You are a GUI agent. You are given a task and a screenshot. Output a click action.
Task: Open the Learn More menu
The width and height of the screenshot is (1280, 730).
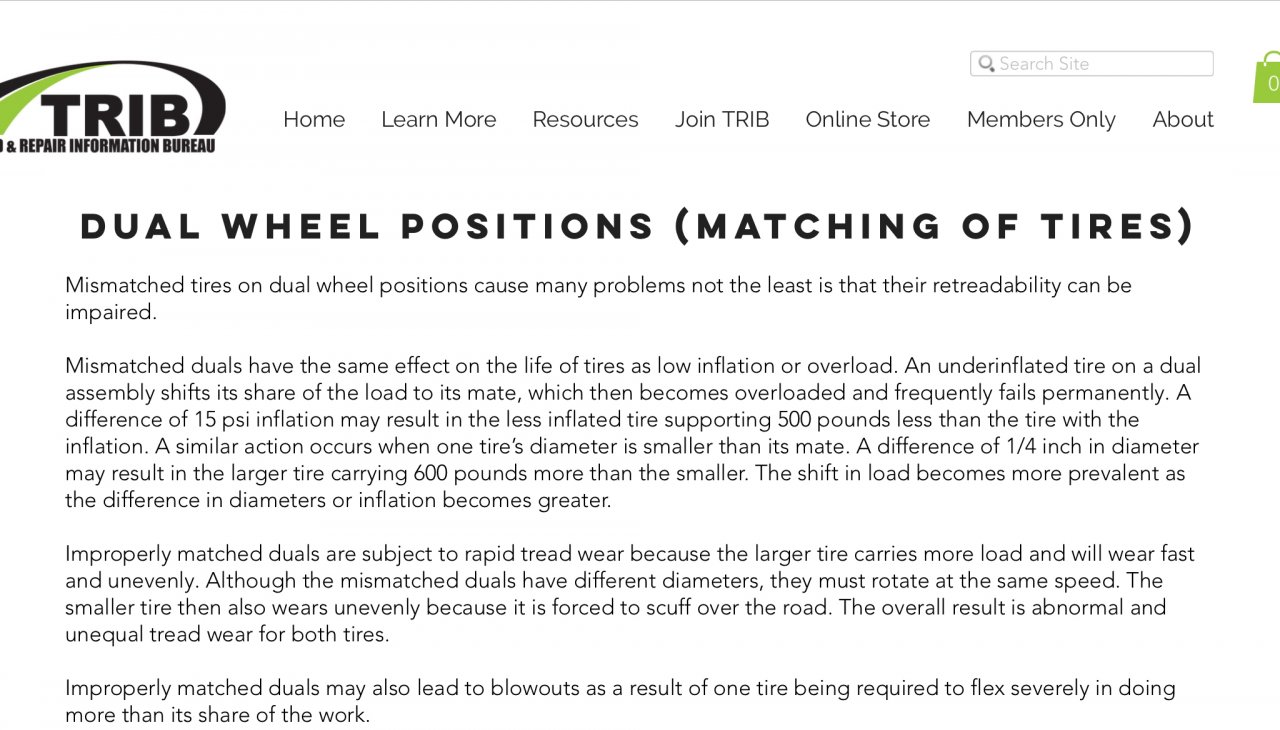[438, 120]
